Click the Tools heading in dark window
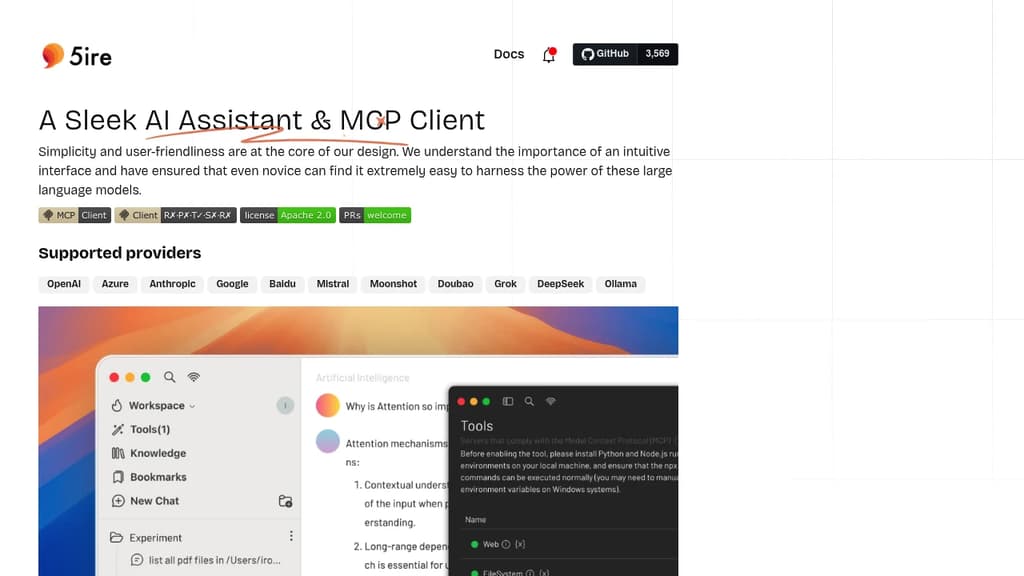Image resolution: width=1024 pixels, height=576 pixels. click(x=477, y=426)
